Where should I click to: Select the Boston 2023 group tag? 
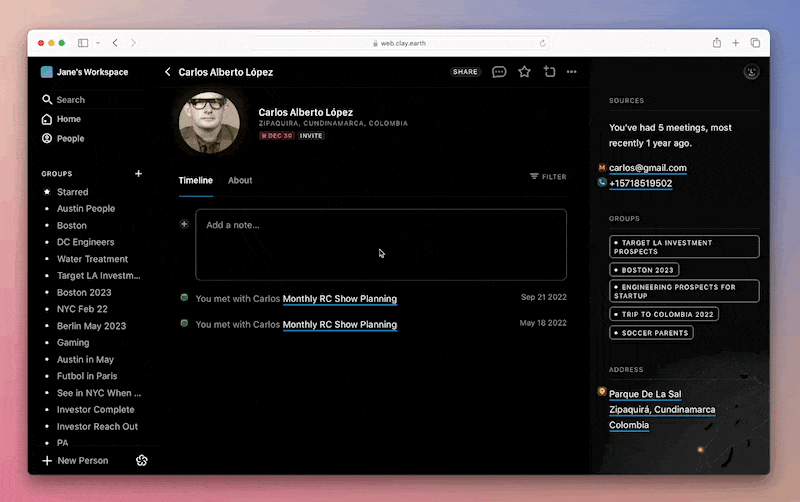[x=645, y=270]
